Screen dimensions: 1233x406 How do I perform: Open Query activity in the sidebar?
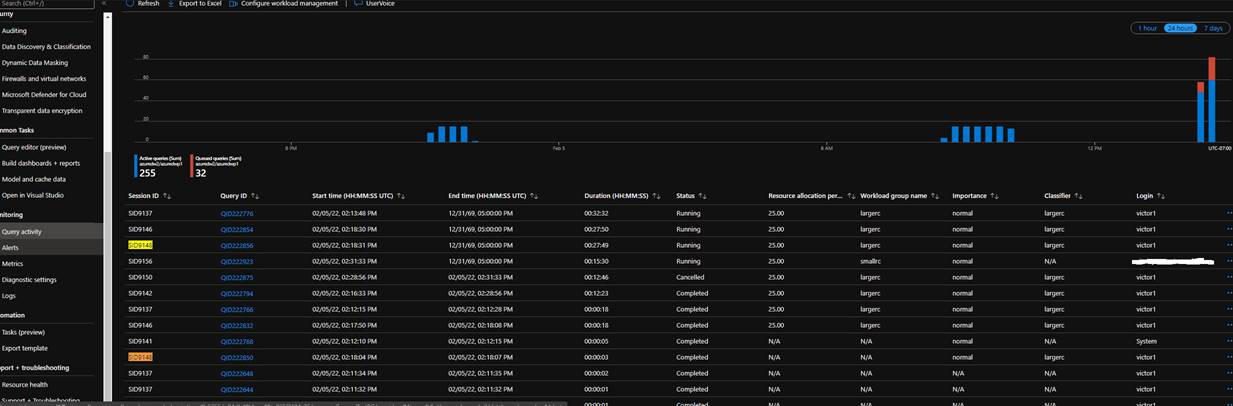tap(21, 231)
